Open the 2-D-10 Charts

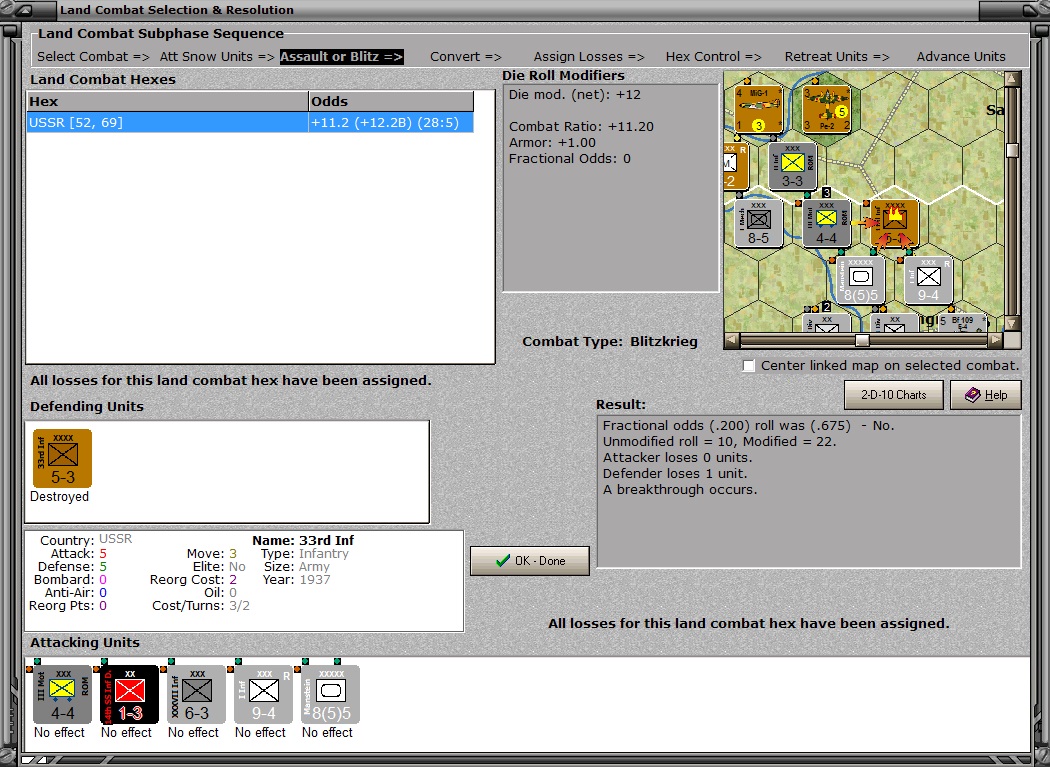(893, 395)
